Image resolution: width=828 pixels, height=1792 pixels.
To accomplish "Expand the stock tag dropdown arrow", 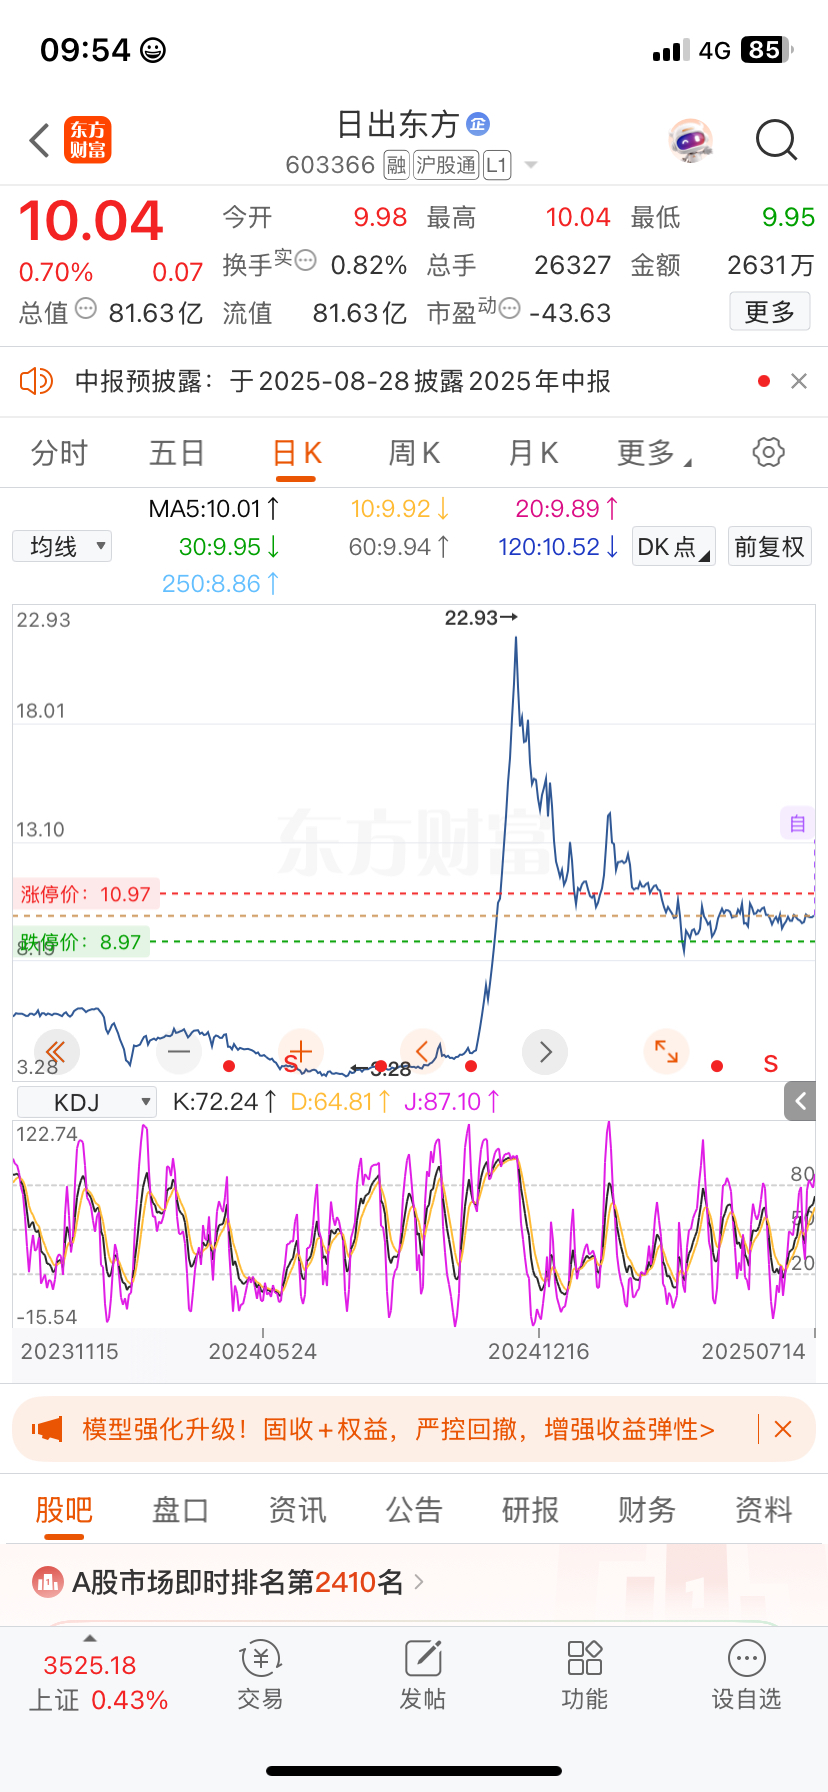I will tap(531, 165).
